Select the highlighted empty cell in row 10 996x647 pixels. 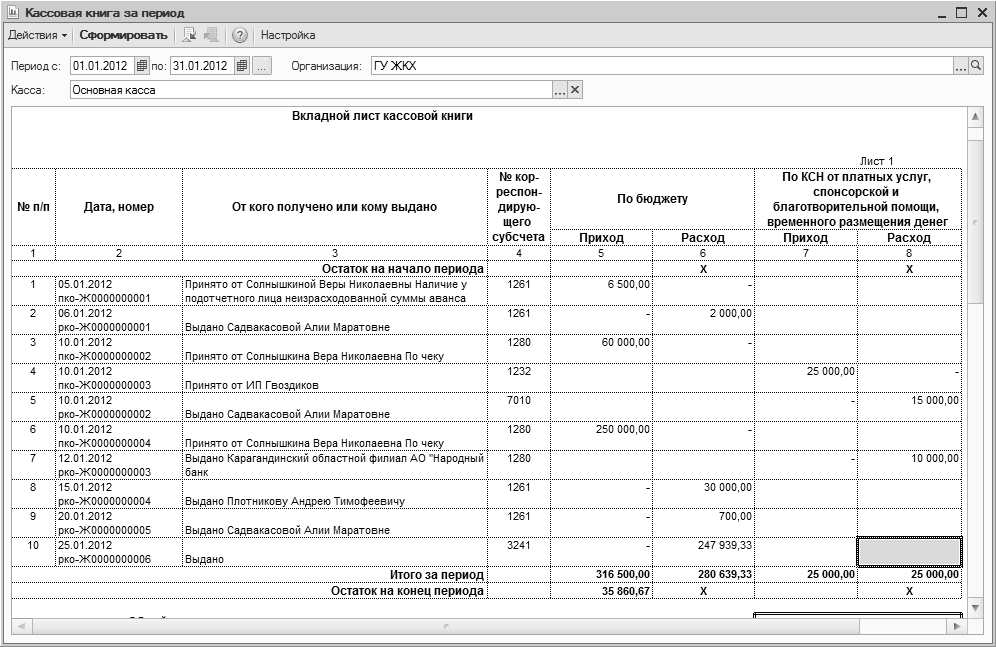909,552
